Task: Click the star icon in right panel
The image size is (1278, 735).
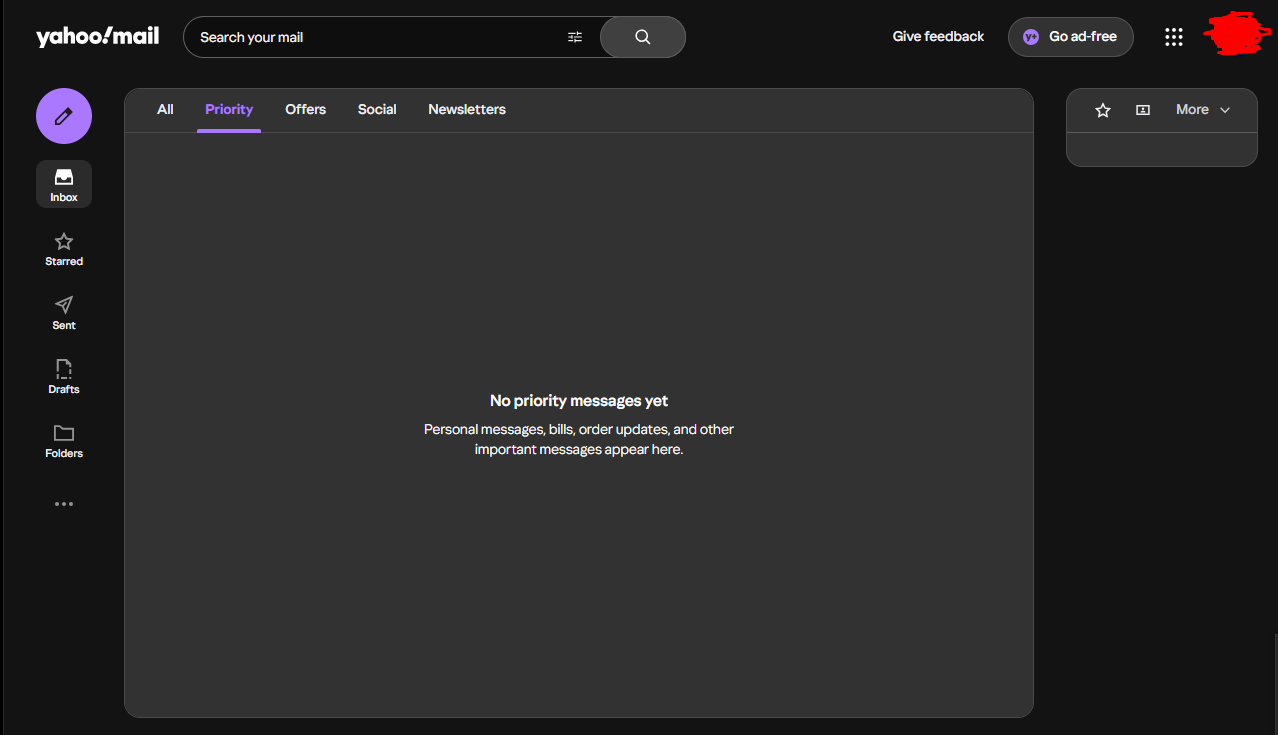Action: click(x=1103, y=110)
